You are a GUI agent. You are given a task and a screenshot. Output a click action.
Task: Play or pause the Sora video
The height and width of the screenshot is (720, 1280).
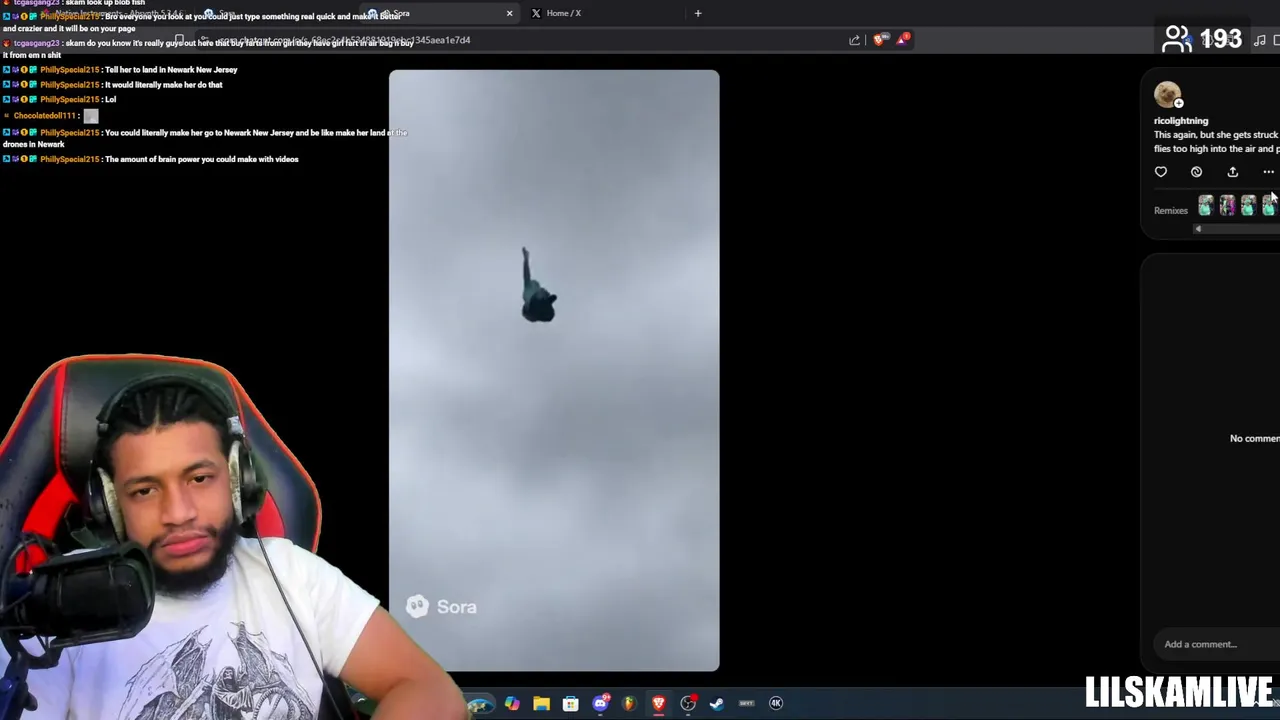554,370
